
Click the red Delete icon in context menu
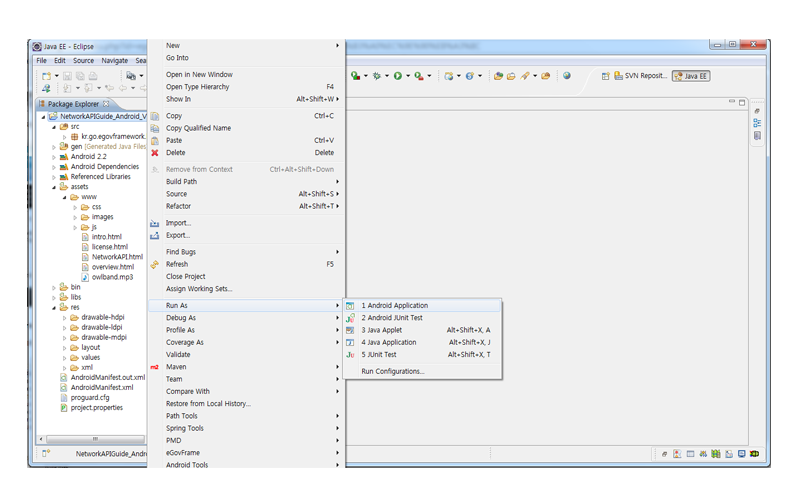pyautogui.click(x=154, y=153)
